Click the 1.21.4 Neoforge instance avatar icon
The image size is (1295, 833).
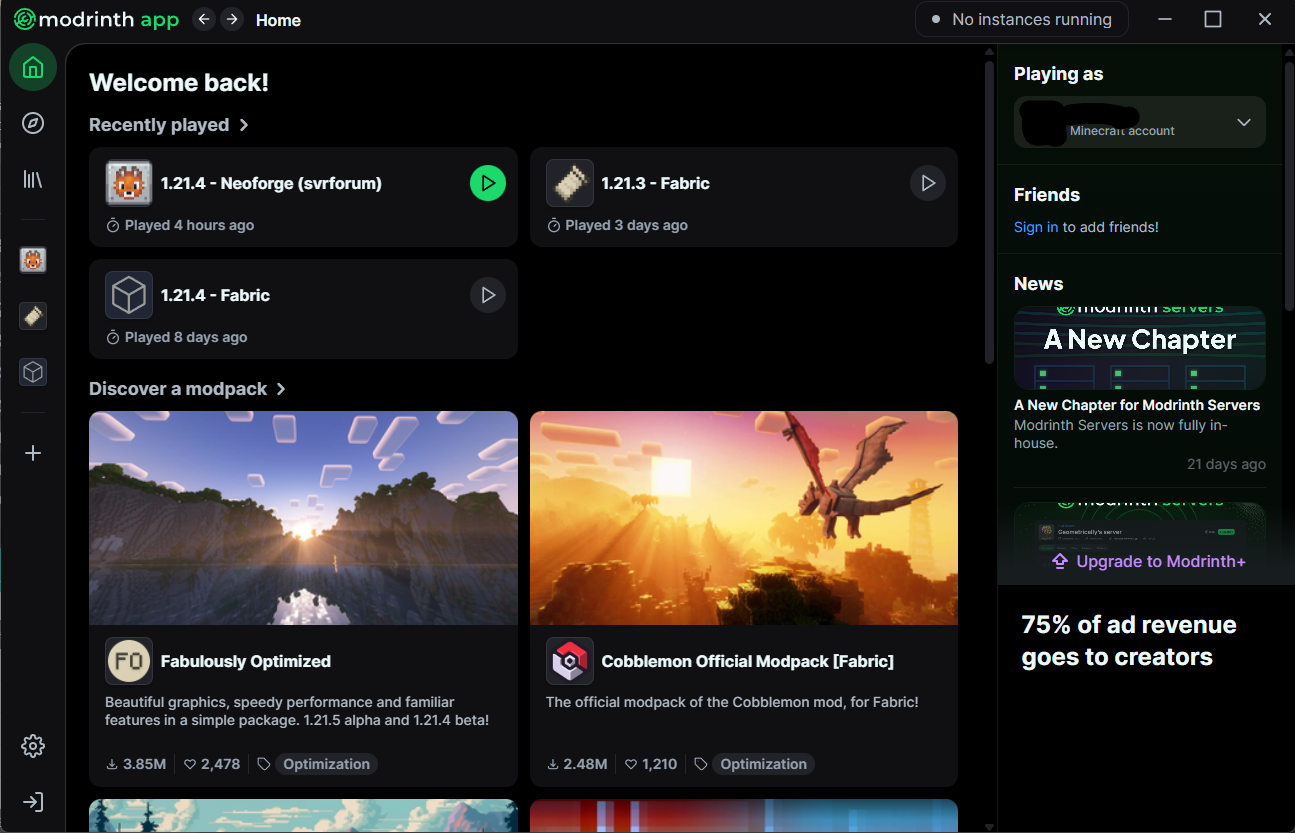(x=129, y=183)
